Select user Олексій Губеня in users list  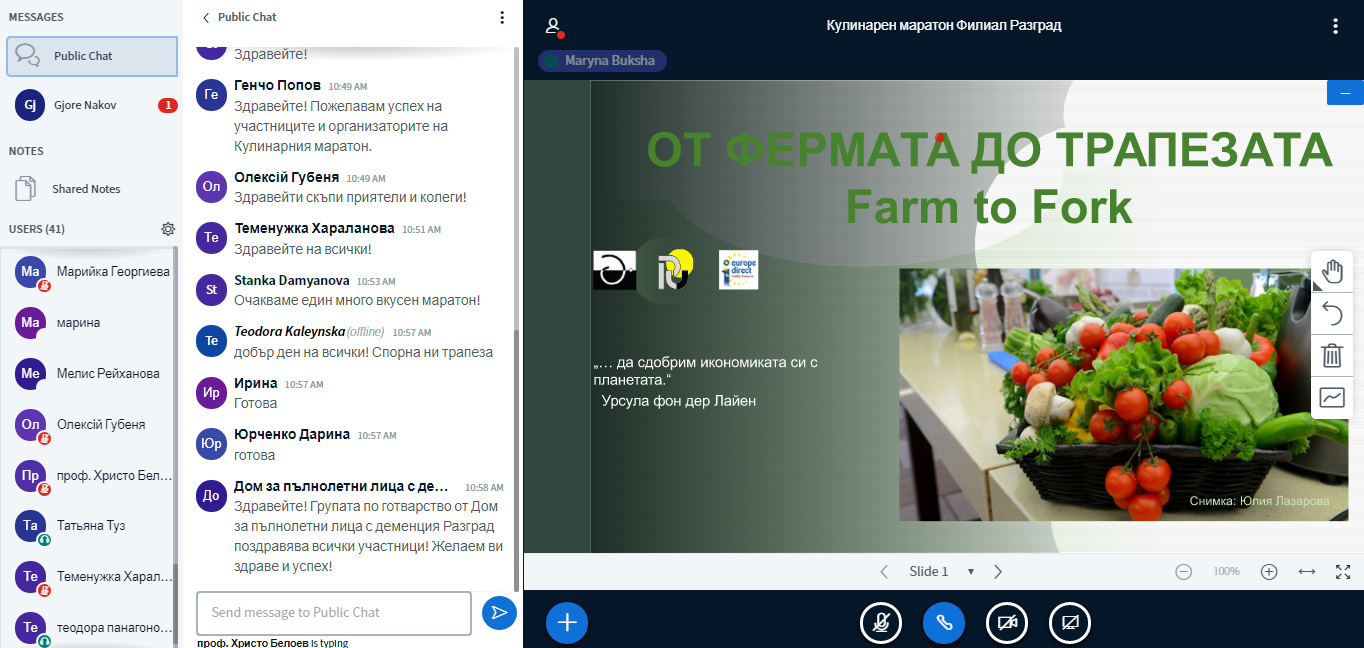[88, 425]
